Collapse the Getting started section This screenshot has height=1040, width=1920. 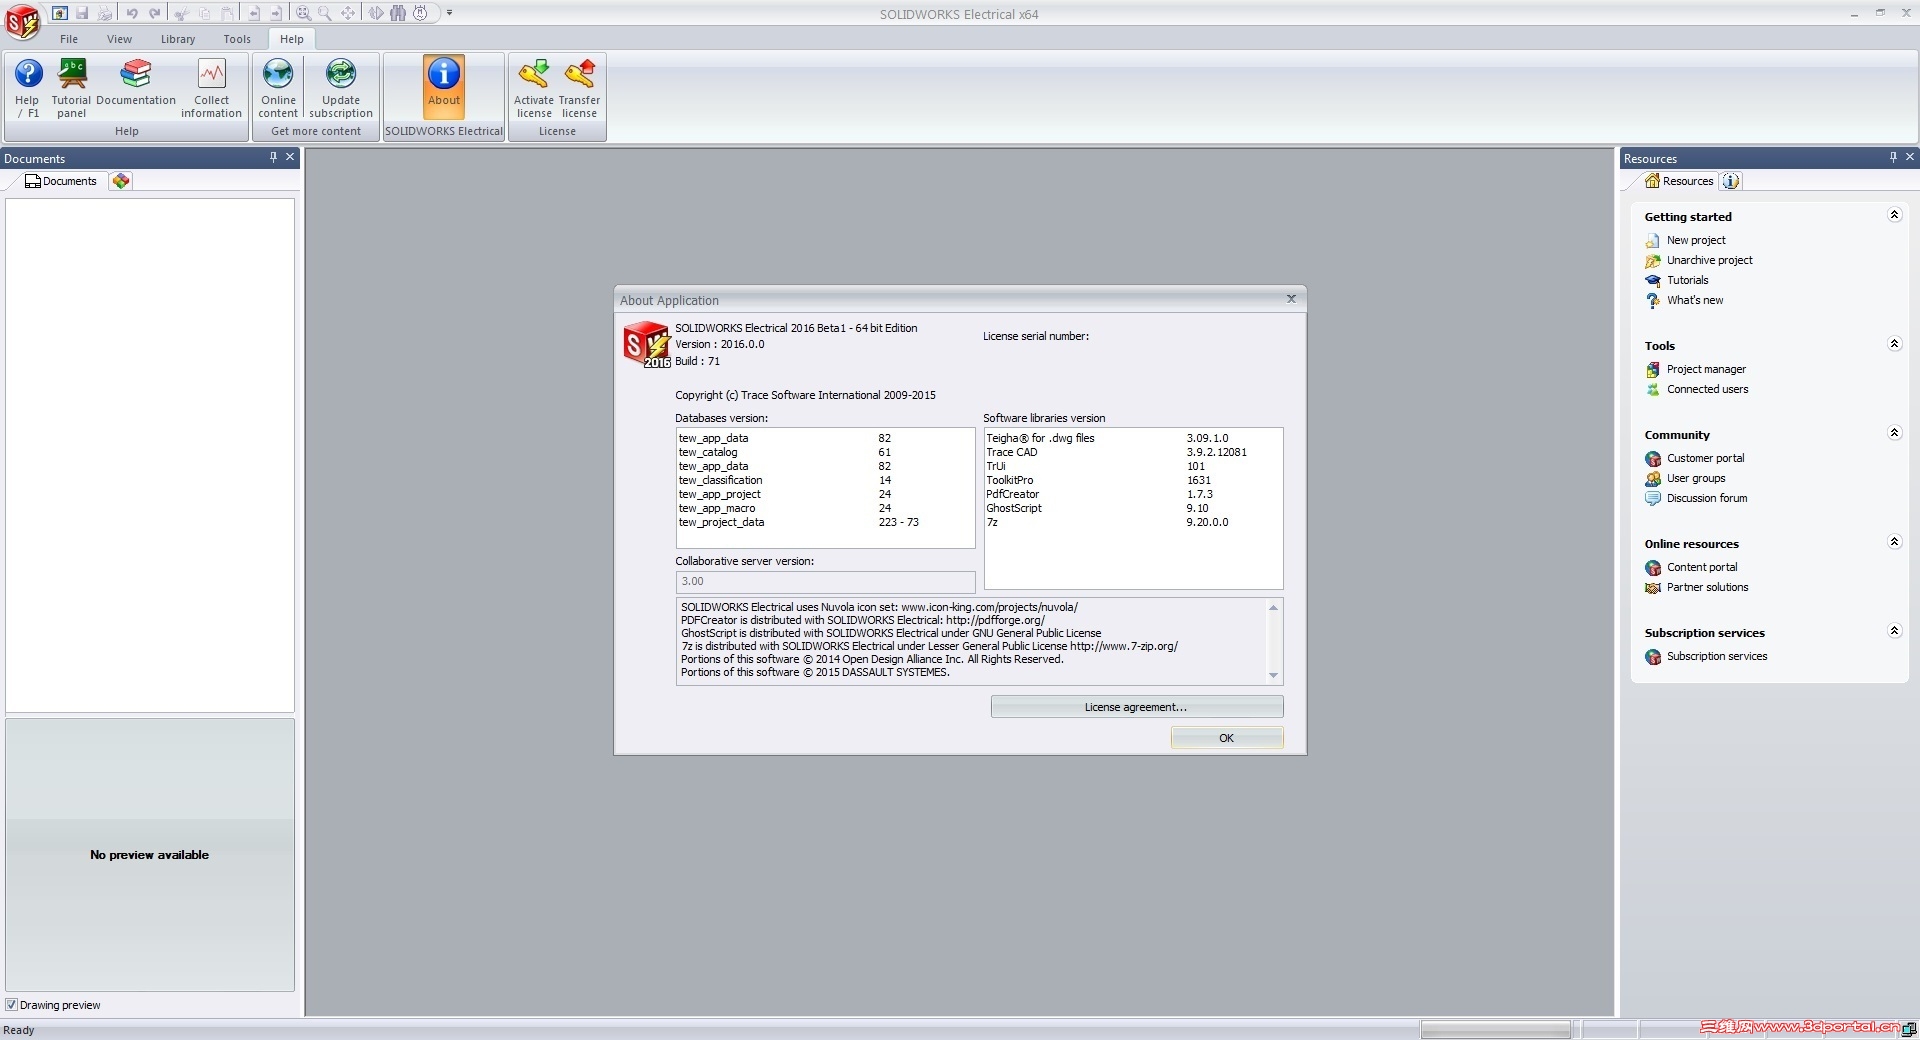coord(1894,215)
